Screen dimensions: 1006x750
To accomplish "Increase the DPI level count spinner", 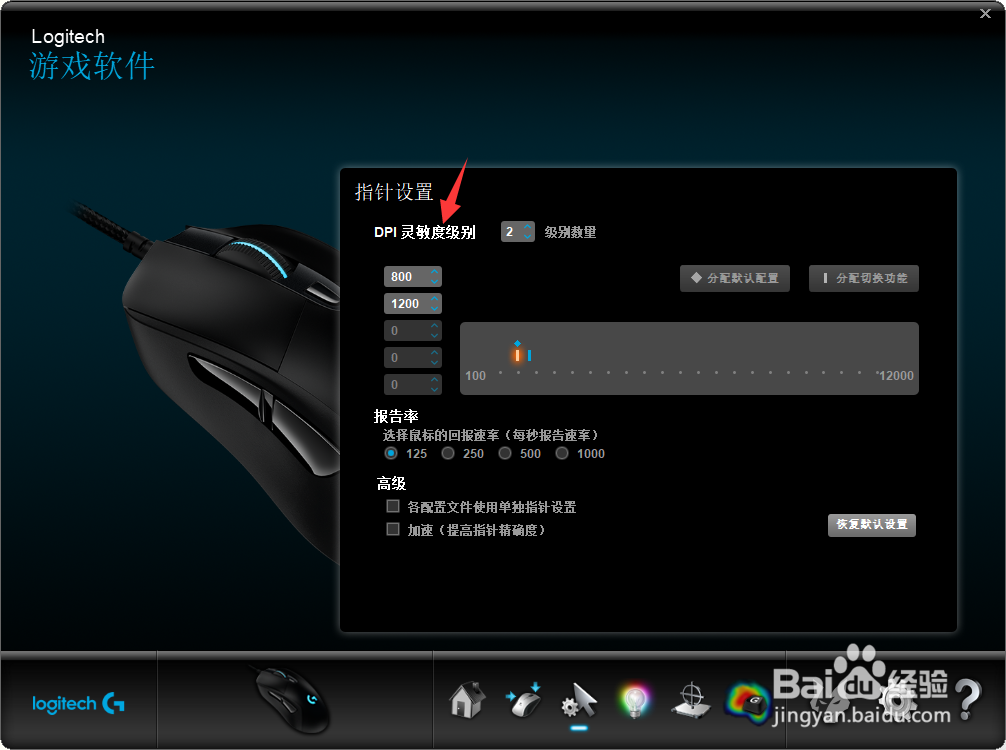I will point(527,226).
